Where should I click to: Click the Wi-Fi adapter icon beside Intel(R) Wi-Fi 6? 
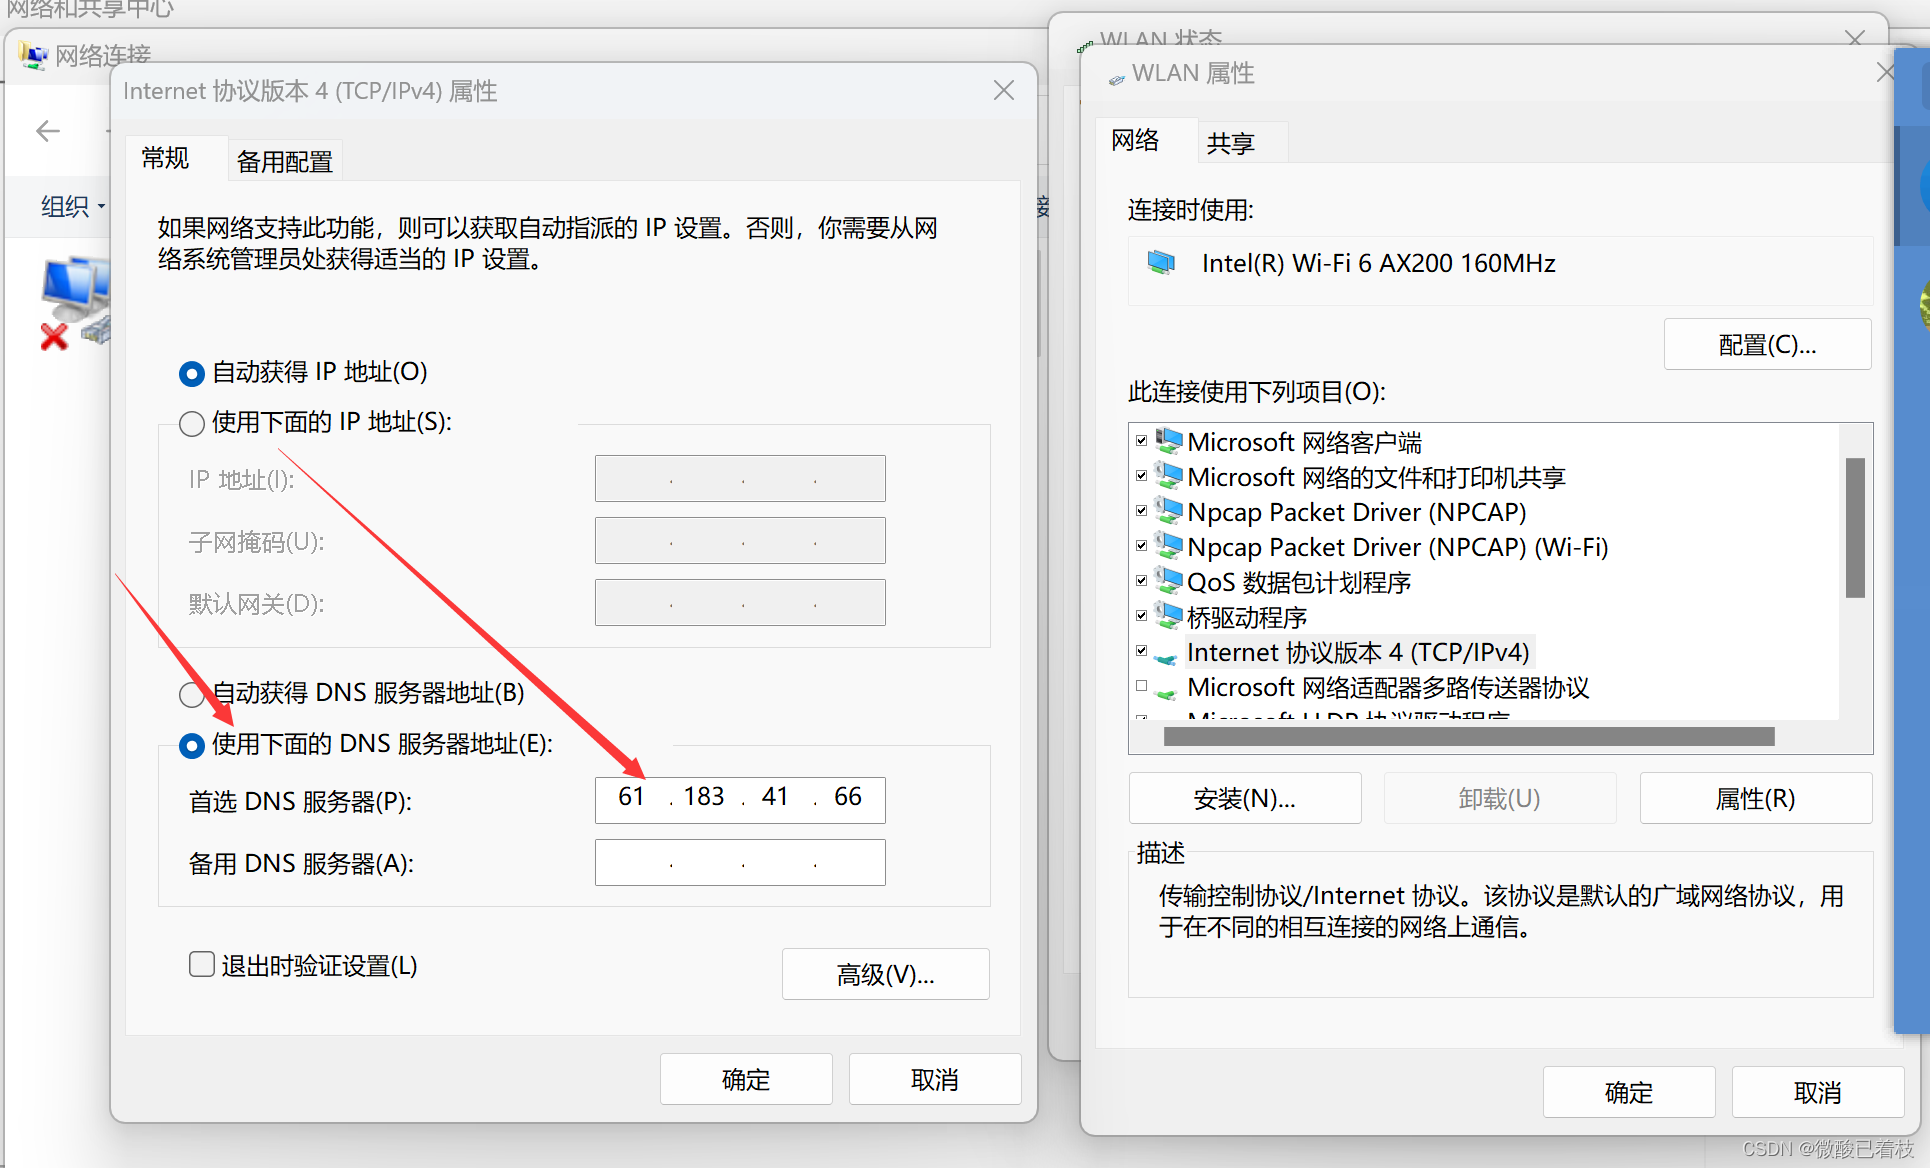(x=1161, y=263)
